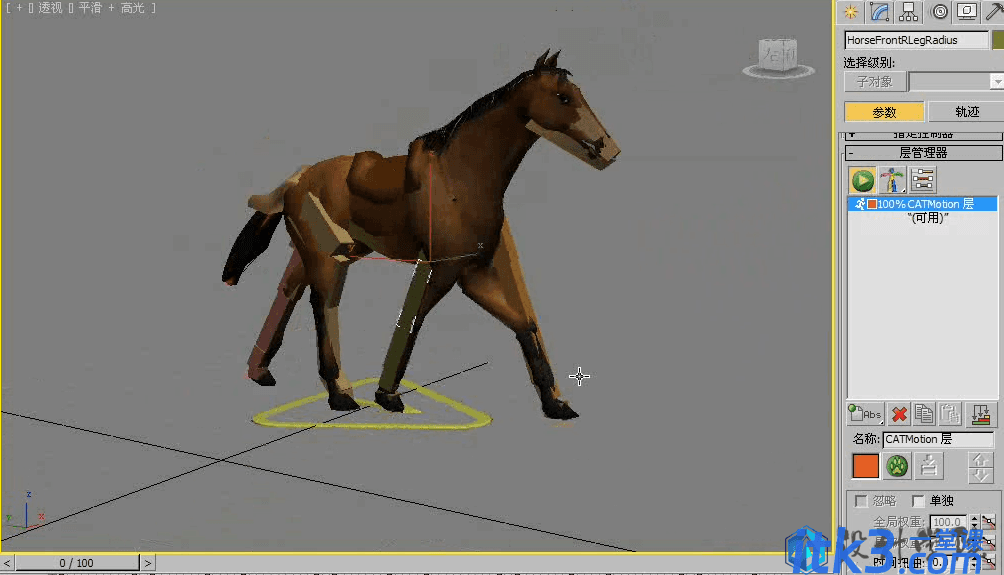Open the Hierarchy command panel tab
The width and height of the screenshot is (1004, 575).
pyautogui.click(x=909, y=12)
